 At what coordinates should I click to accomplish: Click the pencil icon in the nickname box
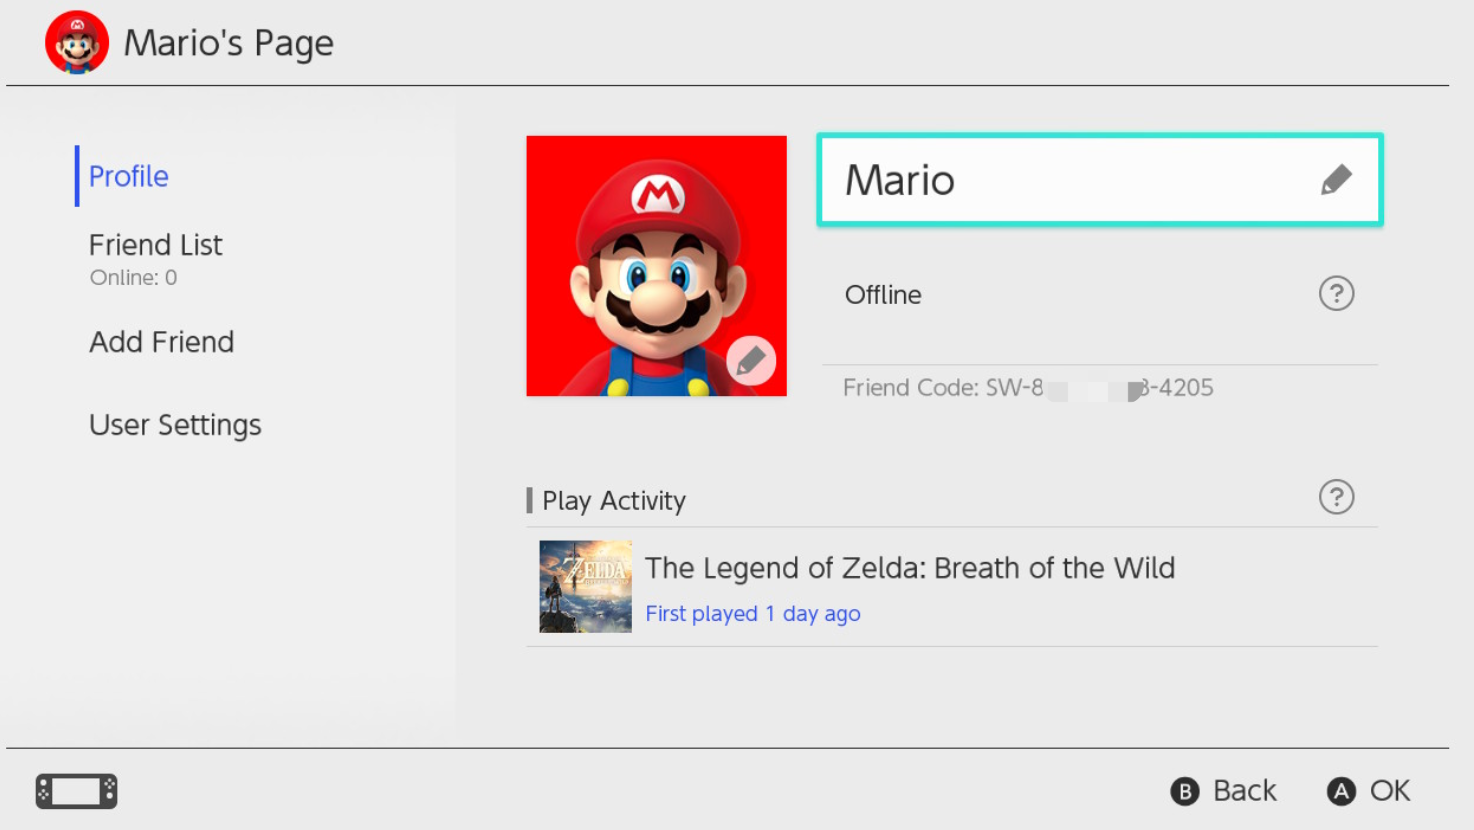[1336, 180]
